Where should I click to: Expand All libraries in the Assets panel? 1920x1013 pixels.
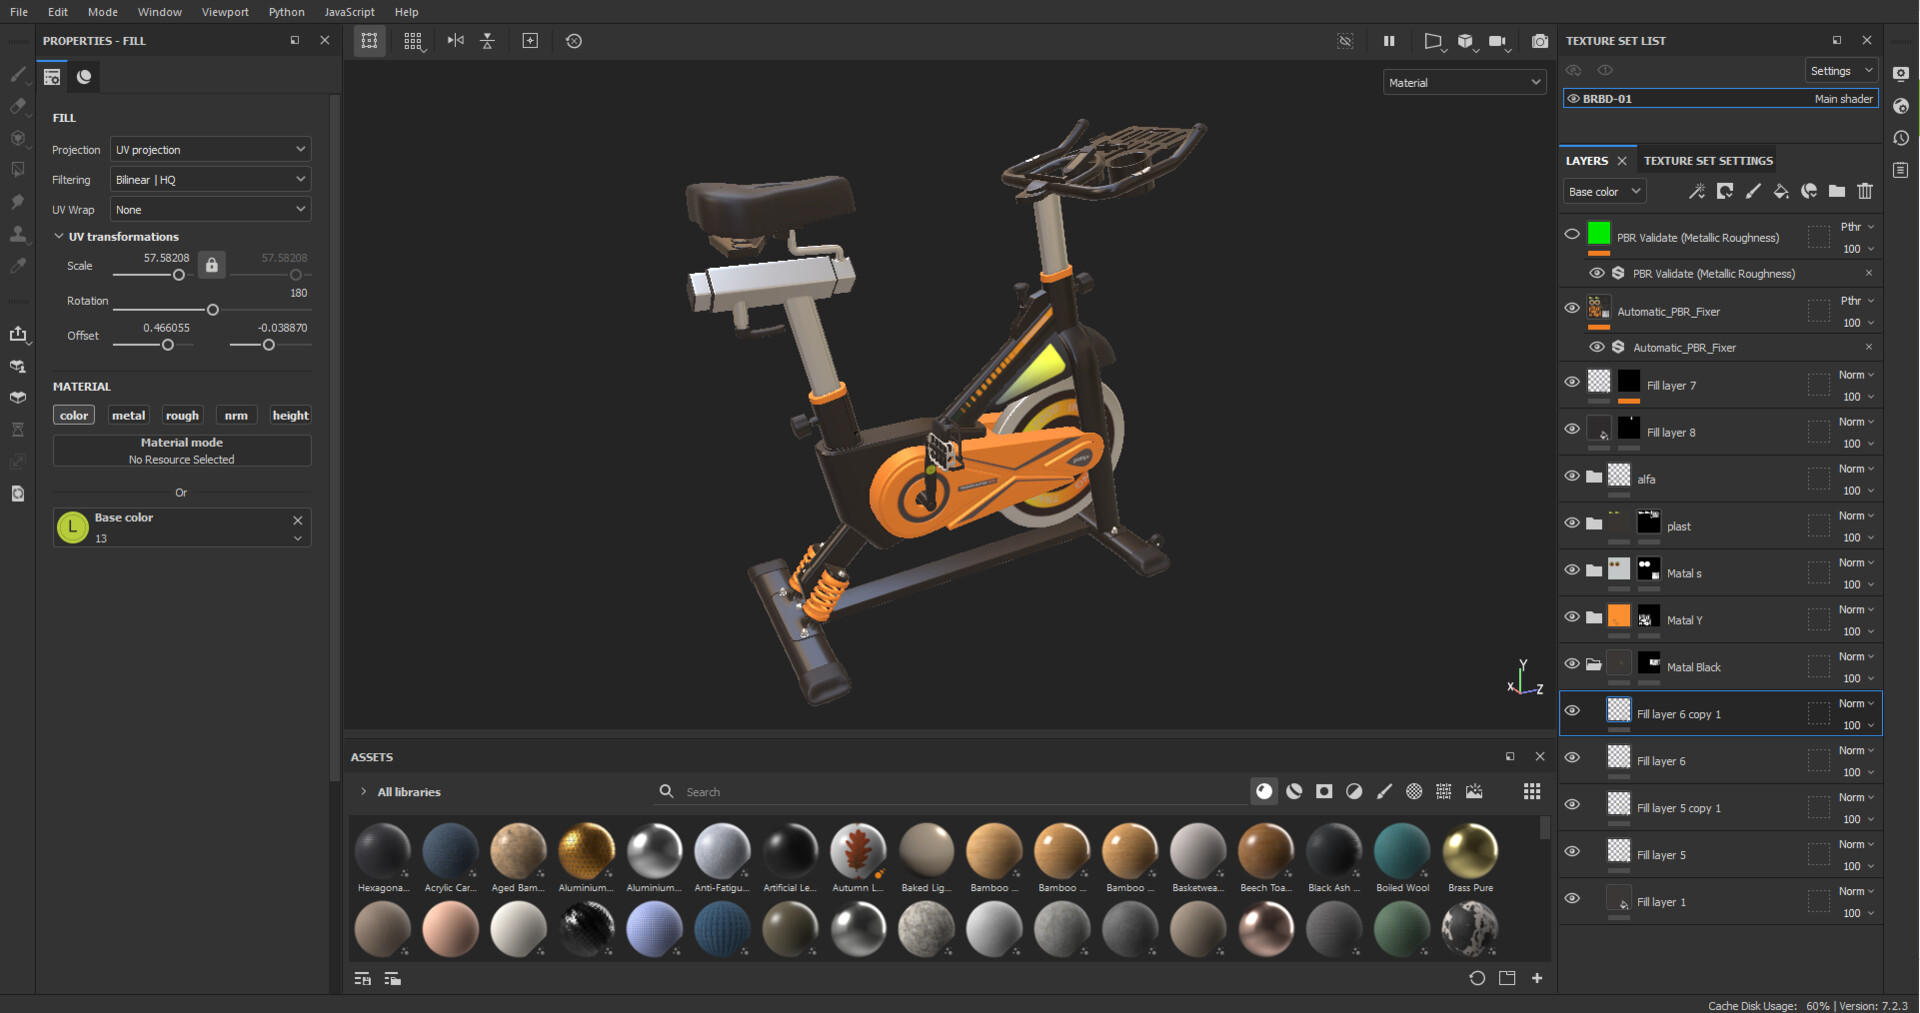pos(363,791)
